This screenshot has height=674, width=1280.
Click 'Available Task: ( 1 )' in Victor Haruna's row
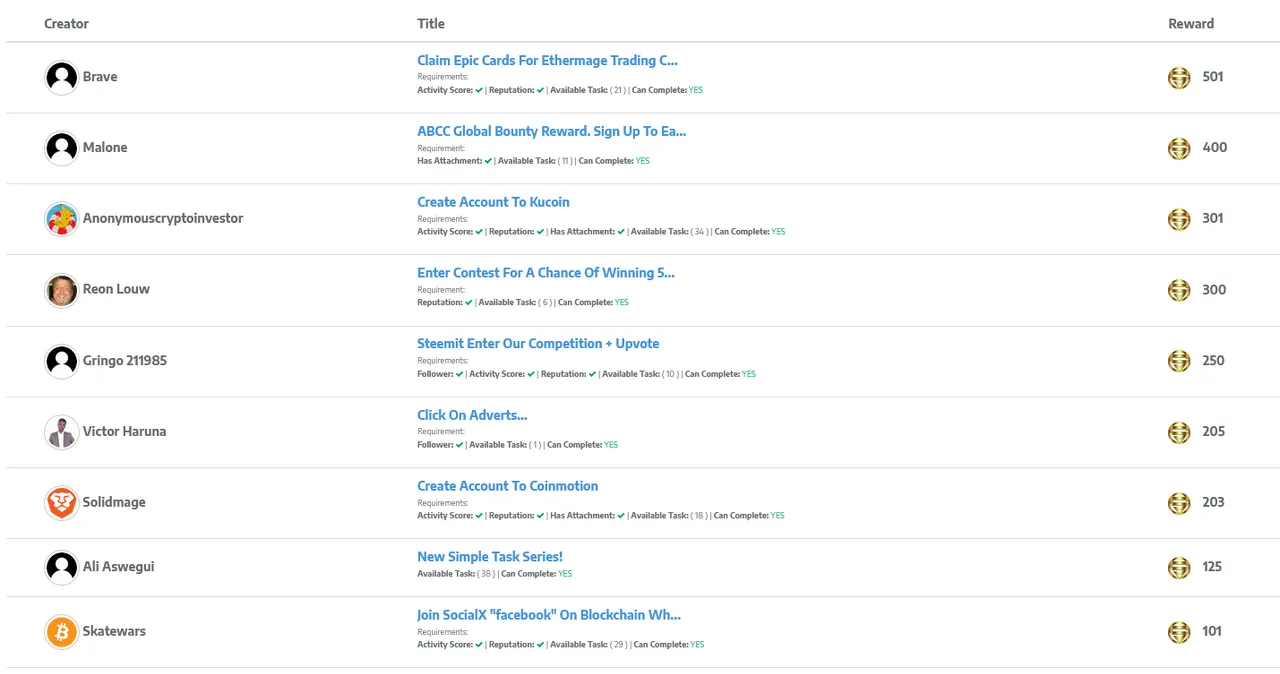coord(505,445)
